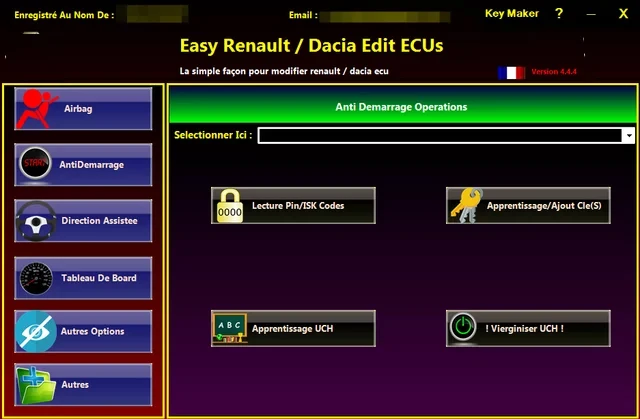Open the Airbag section

coord(83,109)
